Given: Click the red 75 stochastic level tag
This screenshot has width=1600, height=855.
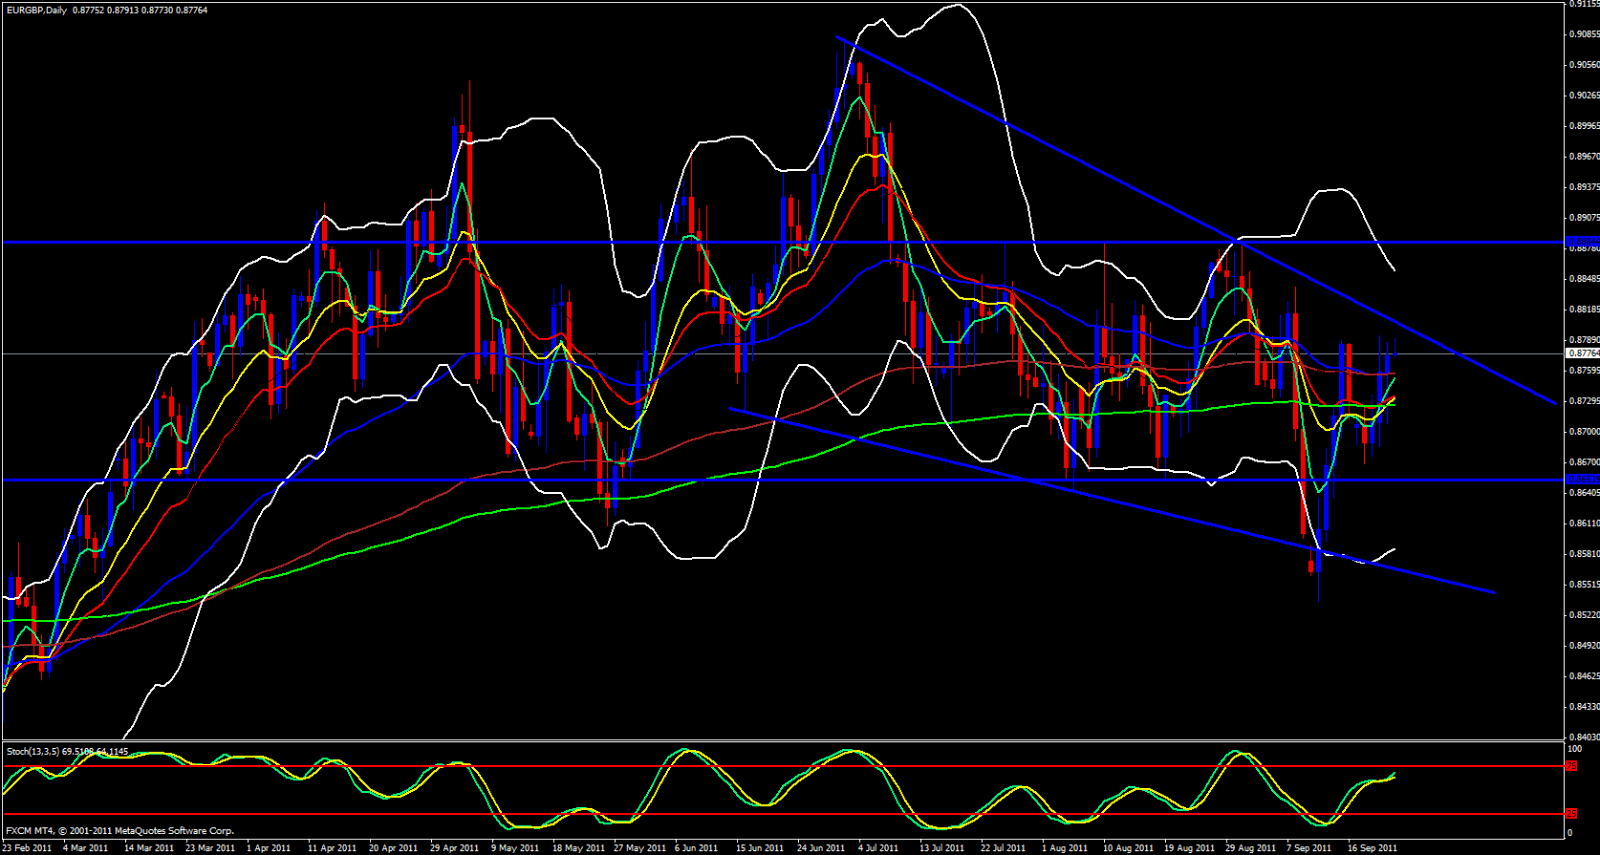Looking at the screenshot, I should pyautogui.click(x=1571, y=766).
